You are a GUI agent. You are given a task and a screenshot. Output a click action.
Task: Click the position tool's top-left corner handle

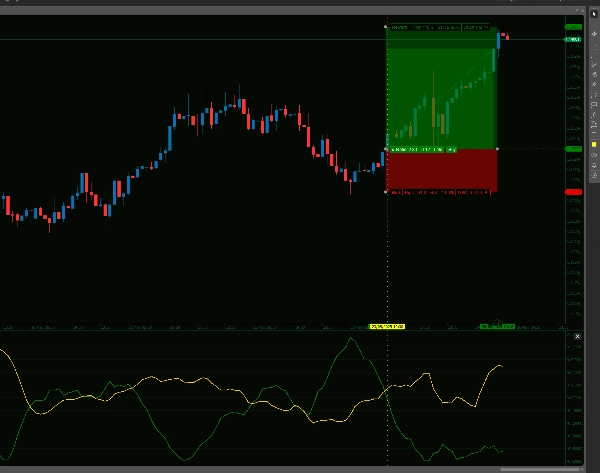(386, 26)
